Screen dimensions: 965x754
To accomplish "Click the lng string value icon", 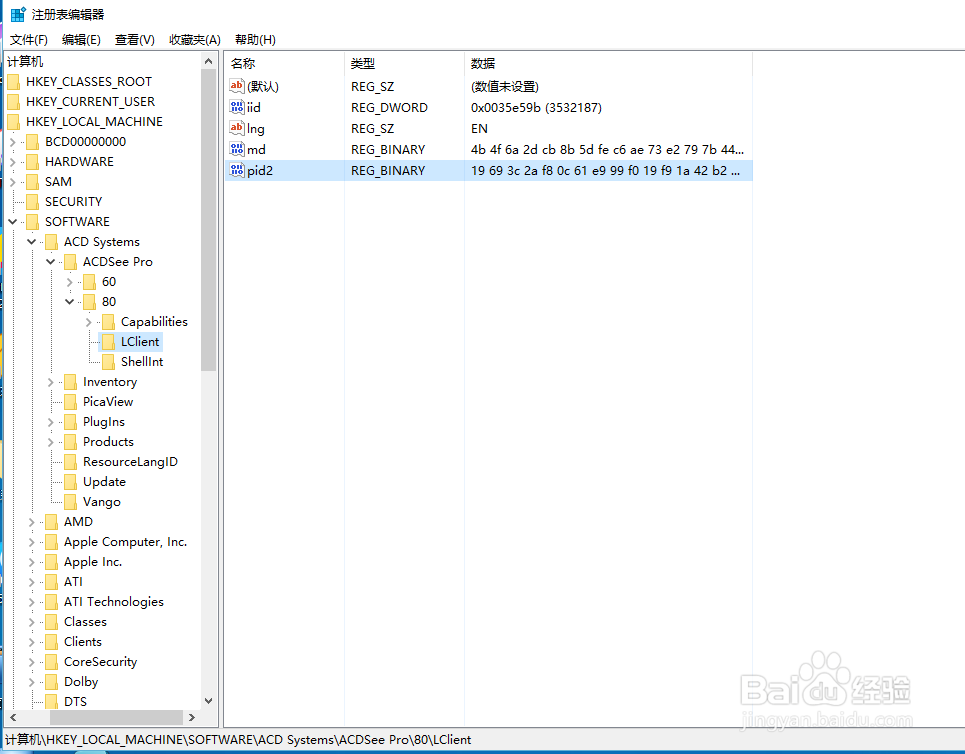I will click(x=237, y=128).
